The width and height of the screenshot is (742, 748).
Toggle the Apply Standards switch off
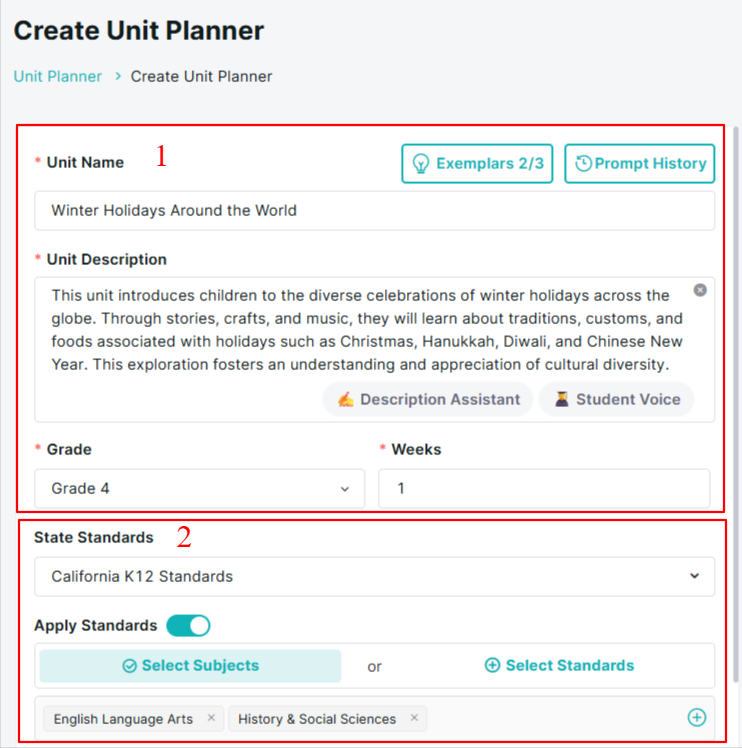[x=188, y=625]
